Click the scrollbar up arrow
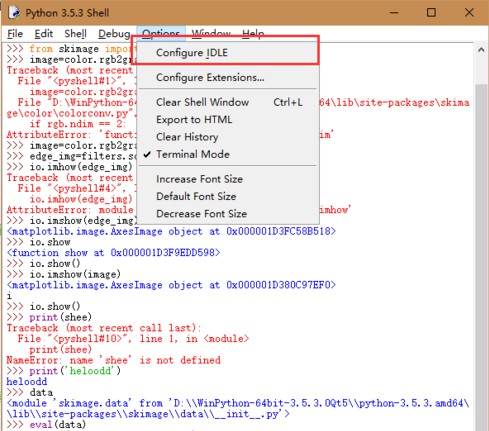The width and height of the screenshot is (489, 431). [481, 50]
